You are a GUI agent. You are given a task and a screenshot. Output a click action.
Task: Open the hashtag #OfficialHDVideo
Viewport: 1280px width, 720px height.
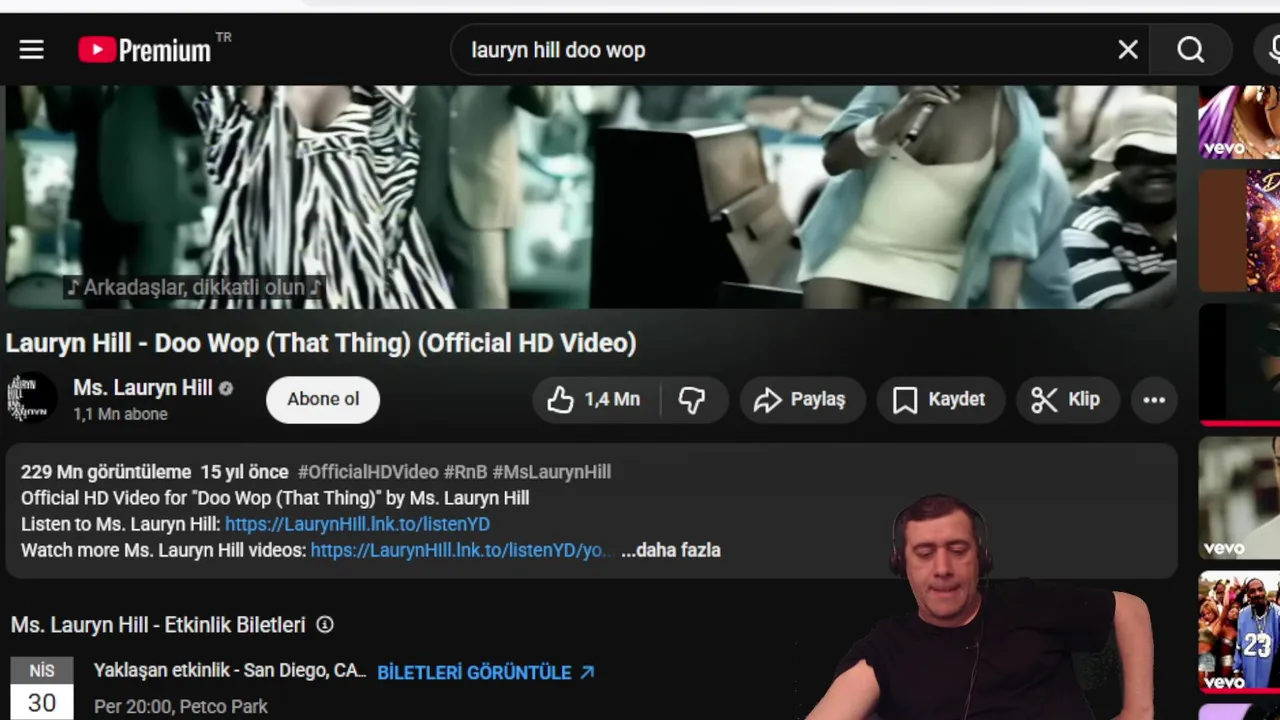(368, 472)
